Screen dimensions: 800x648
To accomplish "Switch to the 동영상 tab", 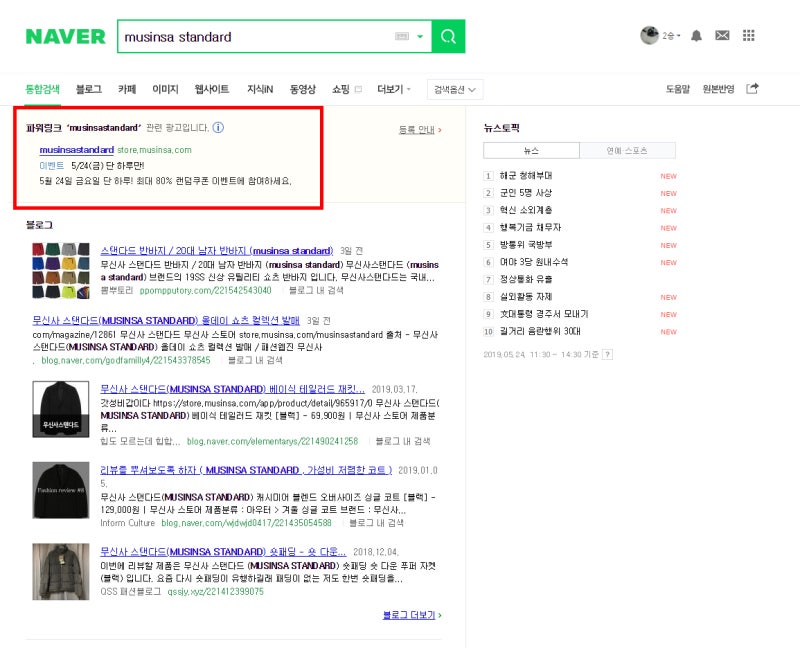I will click(303, 89).
